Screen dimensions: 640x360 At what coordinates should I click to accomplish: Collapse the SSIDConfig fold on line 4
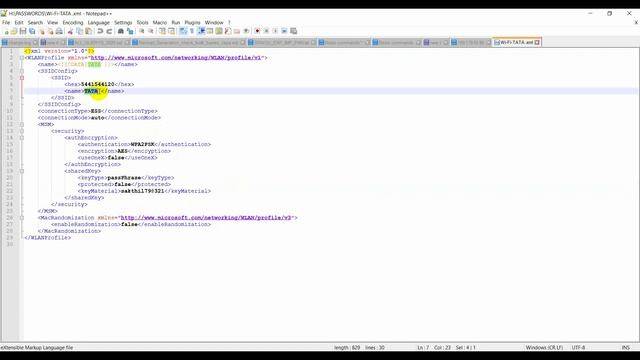point(22,71)
